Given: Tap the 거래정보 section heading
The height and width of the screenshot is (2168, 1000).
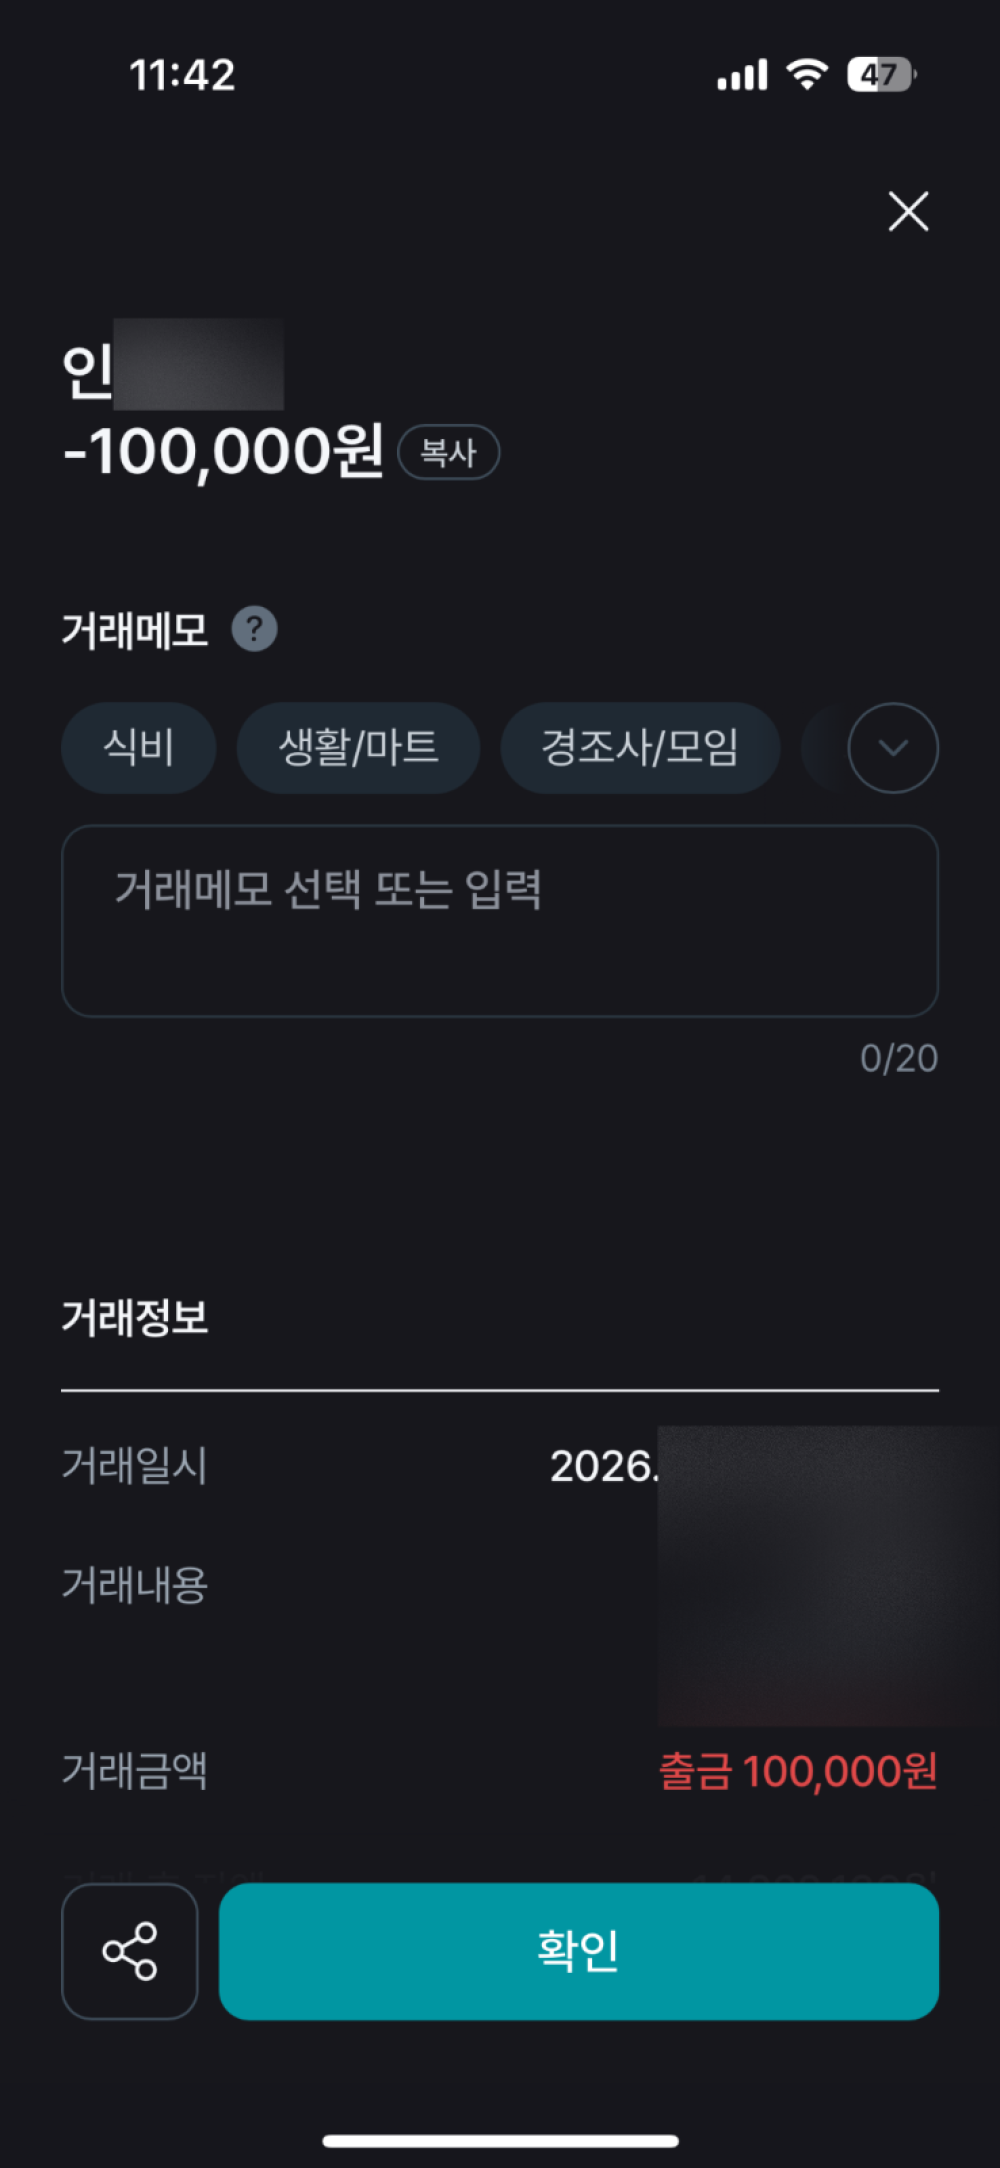Looking at the screenshot, I should coord(135,1317).
